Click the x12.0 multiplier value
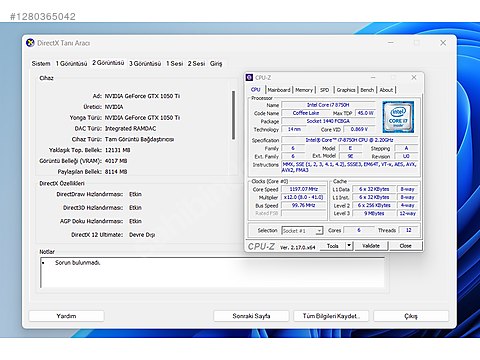This screenshot has width=480, height=360. pos(304,197)
